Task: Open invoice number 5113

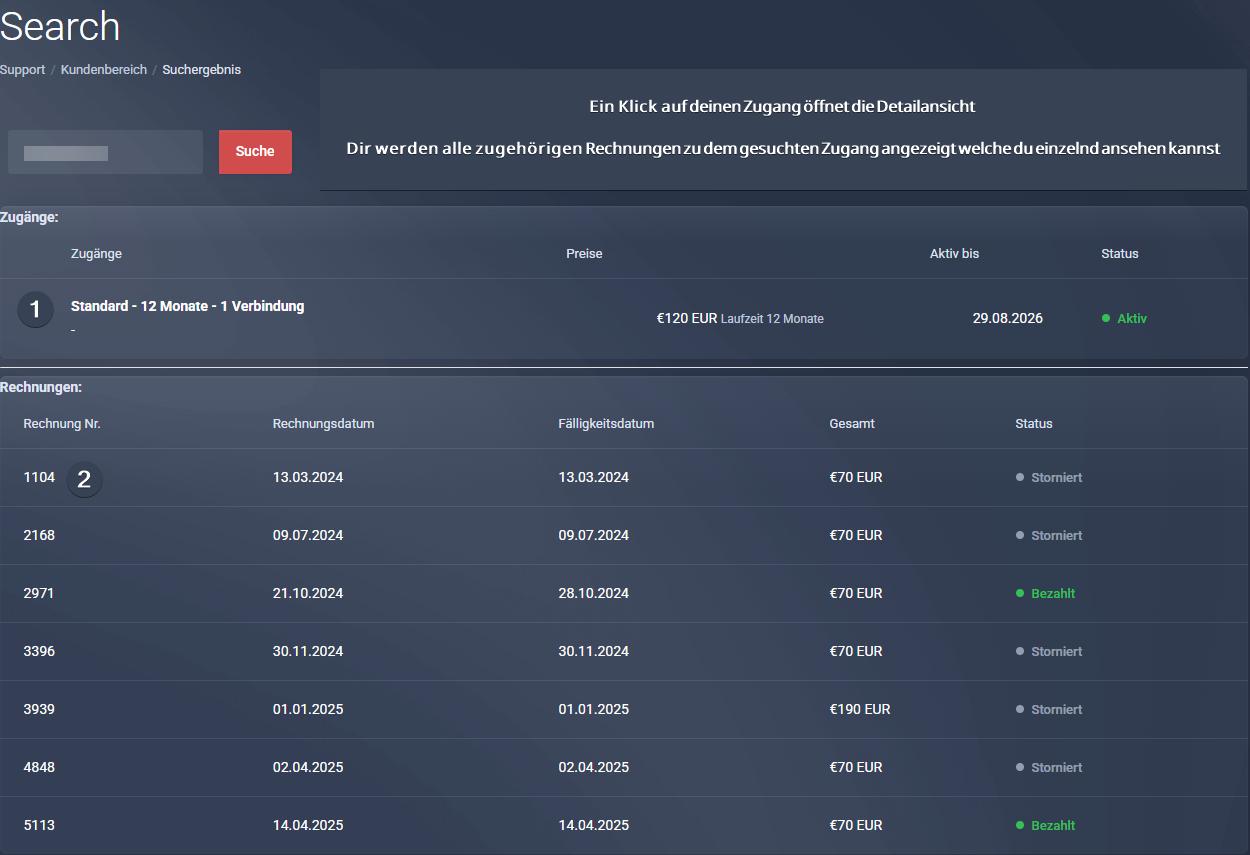Action: tap(39, 826)
